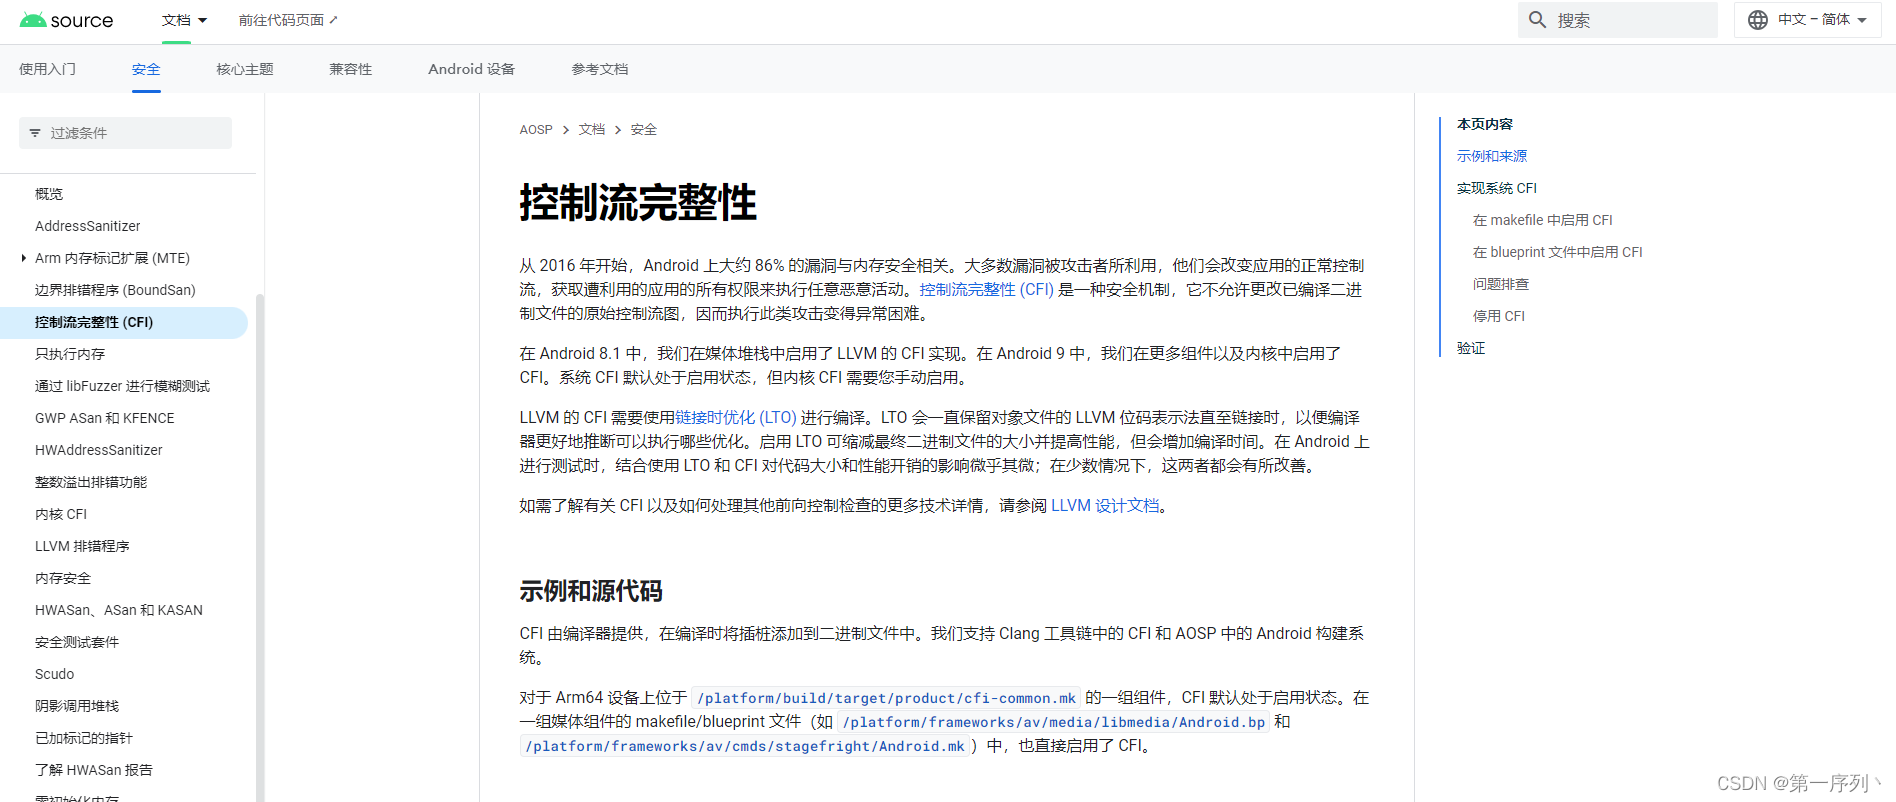Open 边界排错程序 (BoundSan) sidebar item
This screenshot has height=802, width=1896.
click(115, 290)
